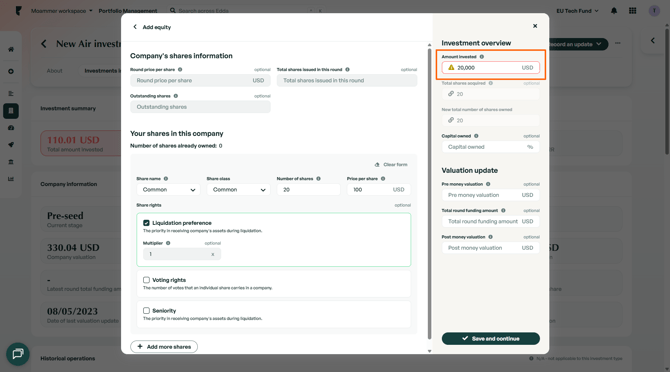Click warning triangle in Amount invested field
The image size is (670, 372).
click(x=451, y=67)
